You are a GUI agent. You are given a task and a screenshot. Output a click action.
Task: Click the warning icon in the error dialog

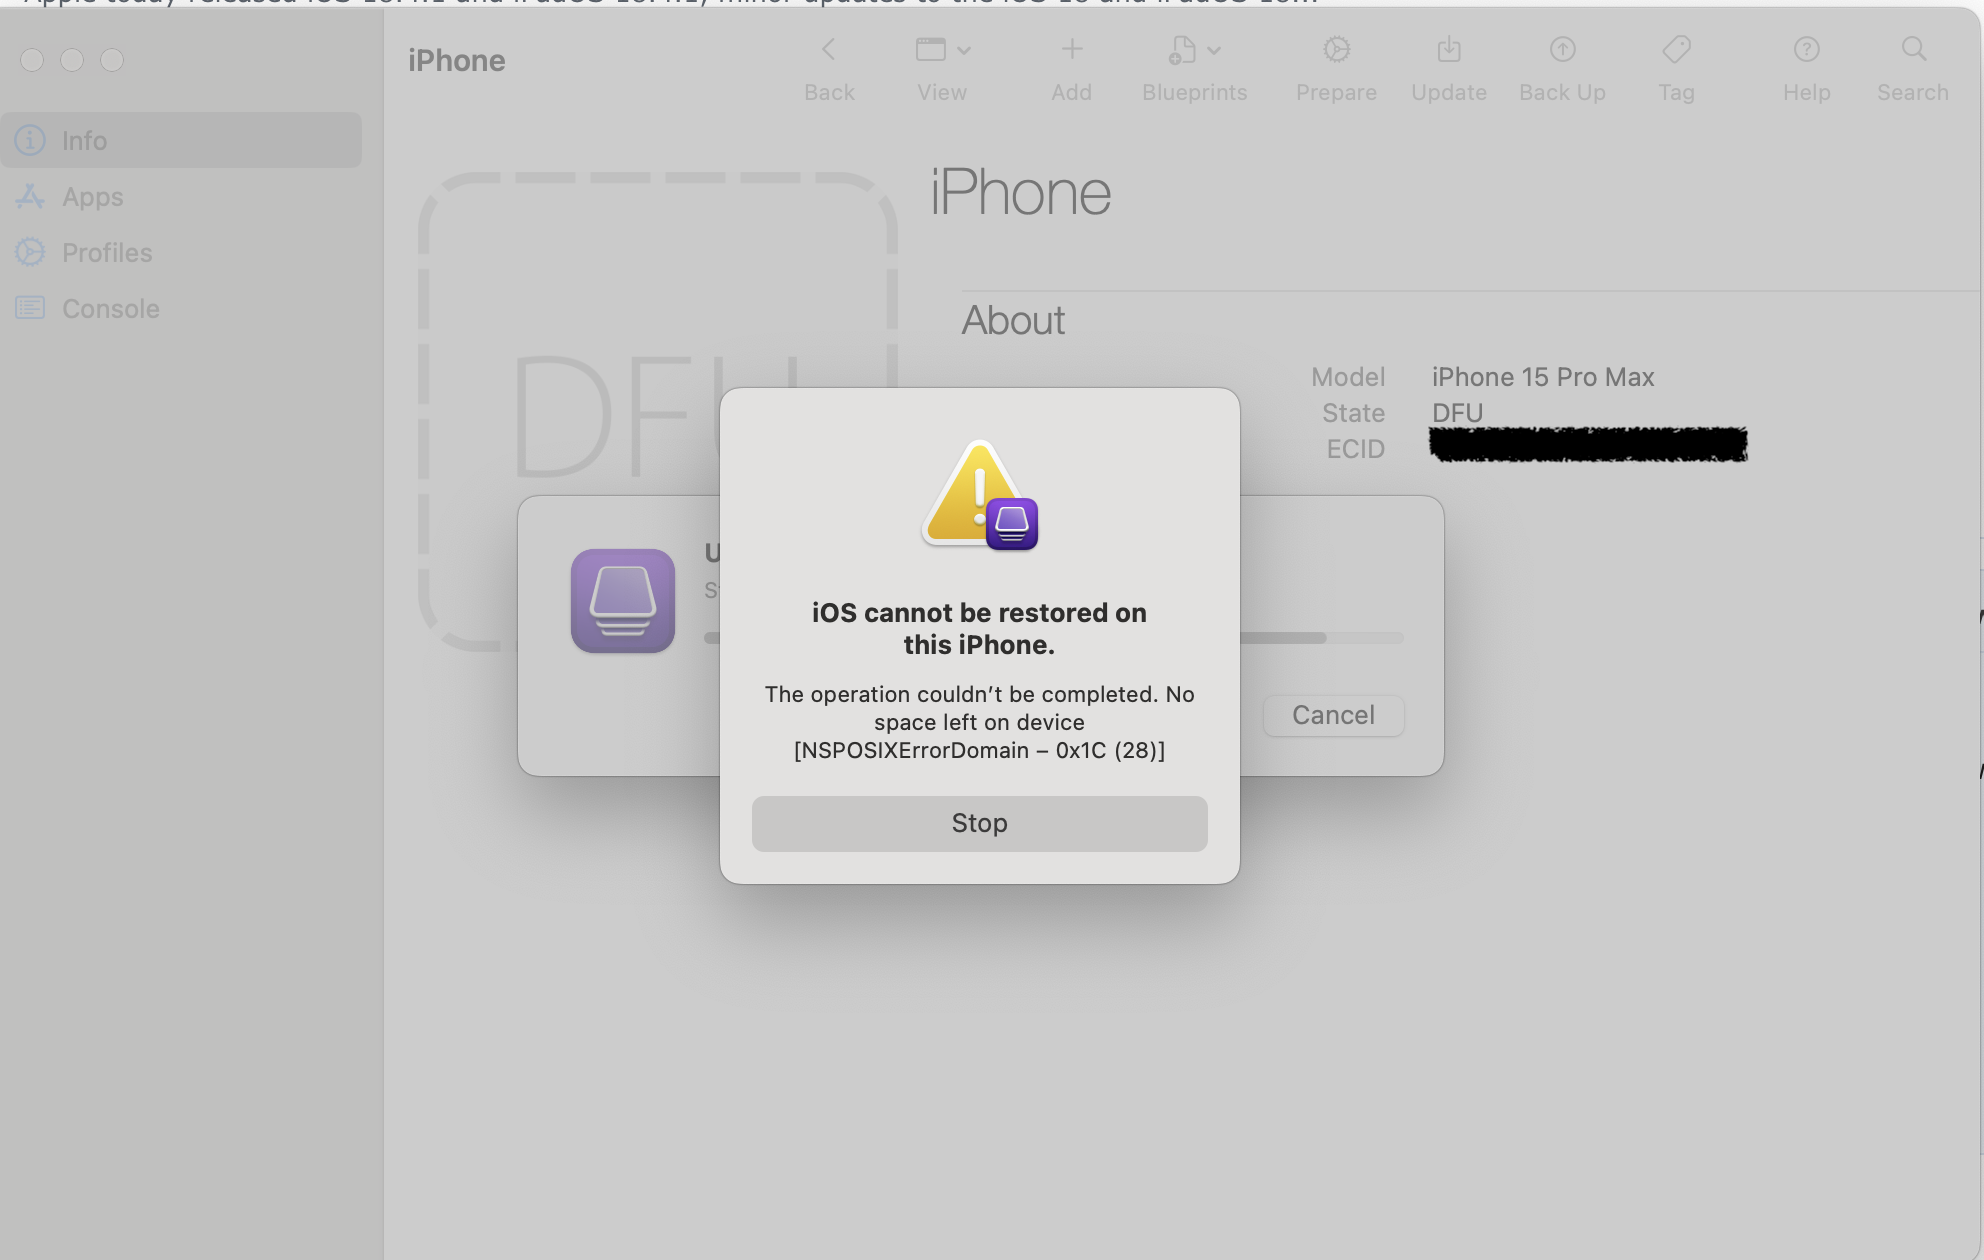(979, 495)
